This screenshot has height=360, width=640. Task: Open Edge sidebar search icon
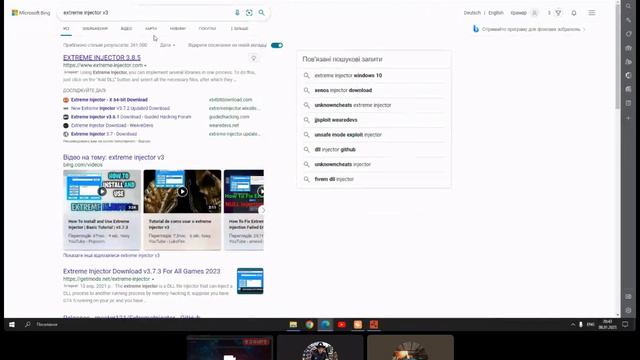click(629, 6)
